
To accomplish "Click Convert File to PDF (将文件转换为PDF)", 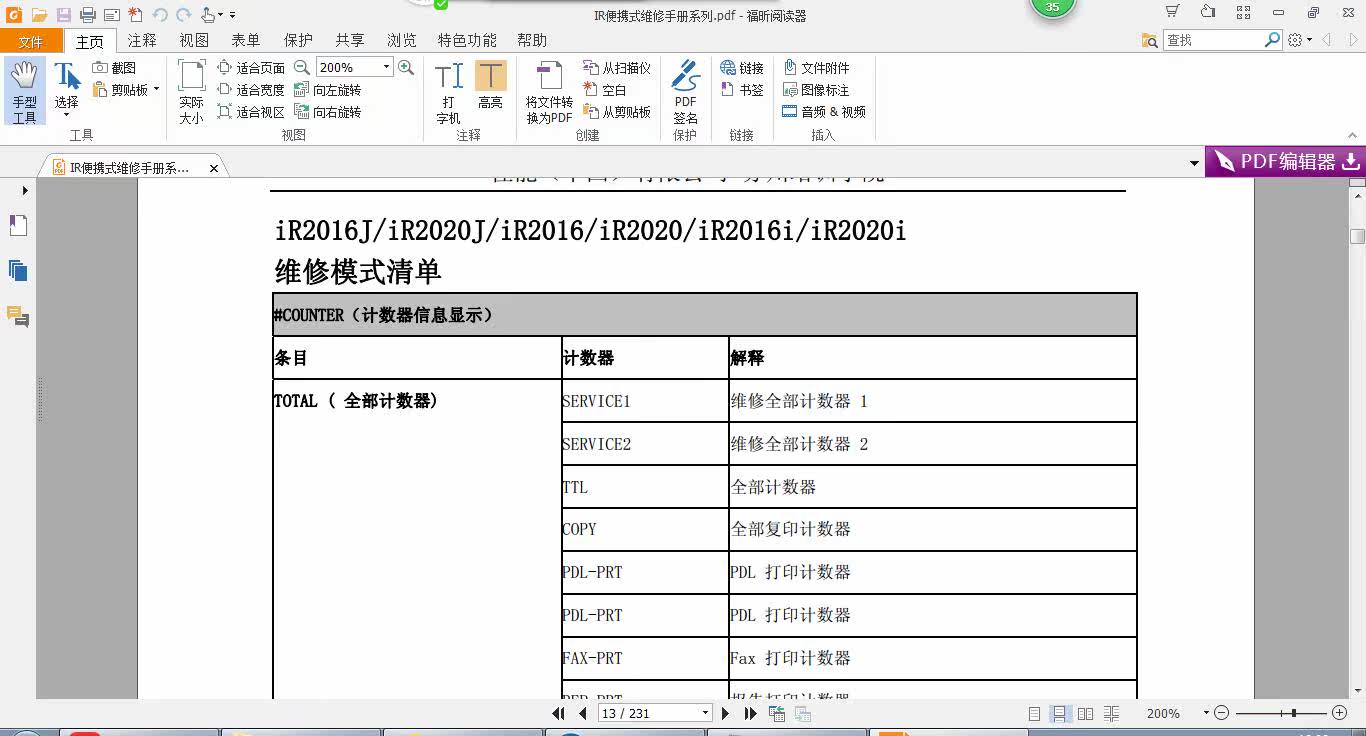I will click(x=549, y=91).
